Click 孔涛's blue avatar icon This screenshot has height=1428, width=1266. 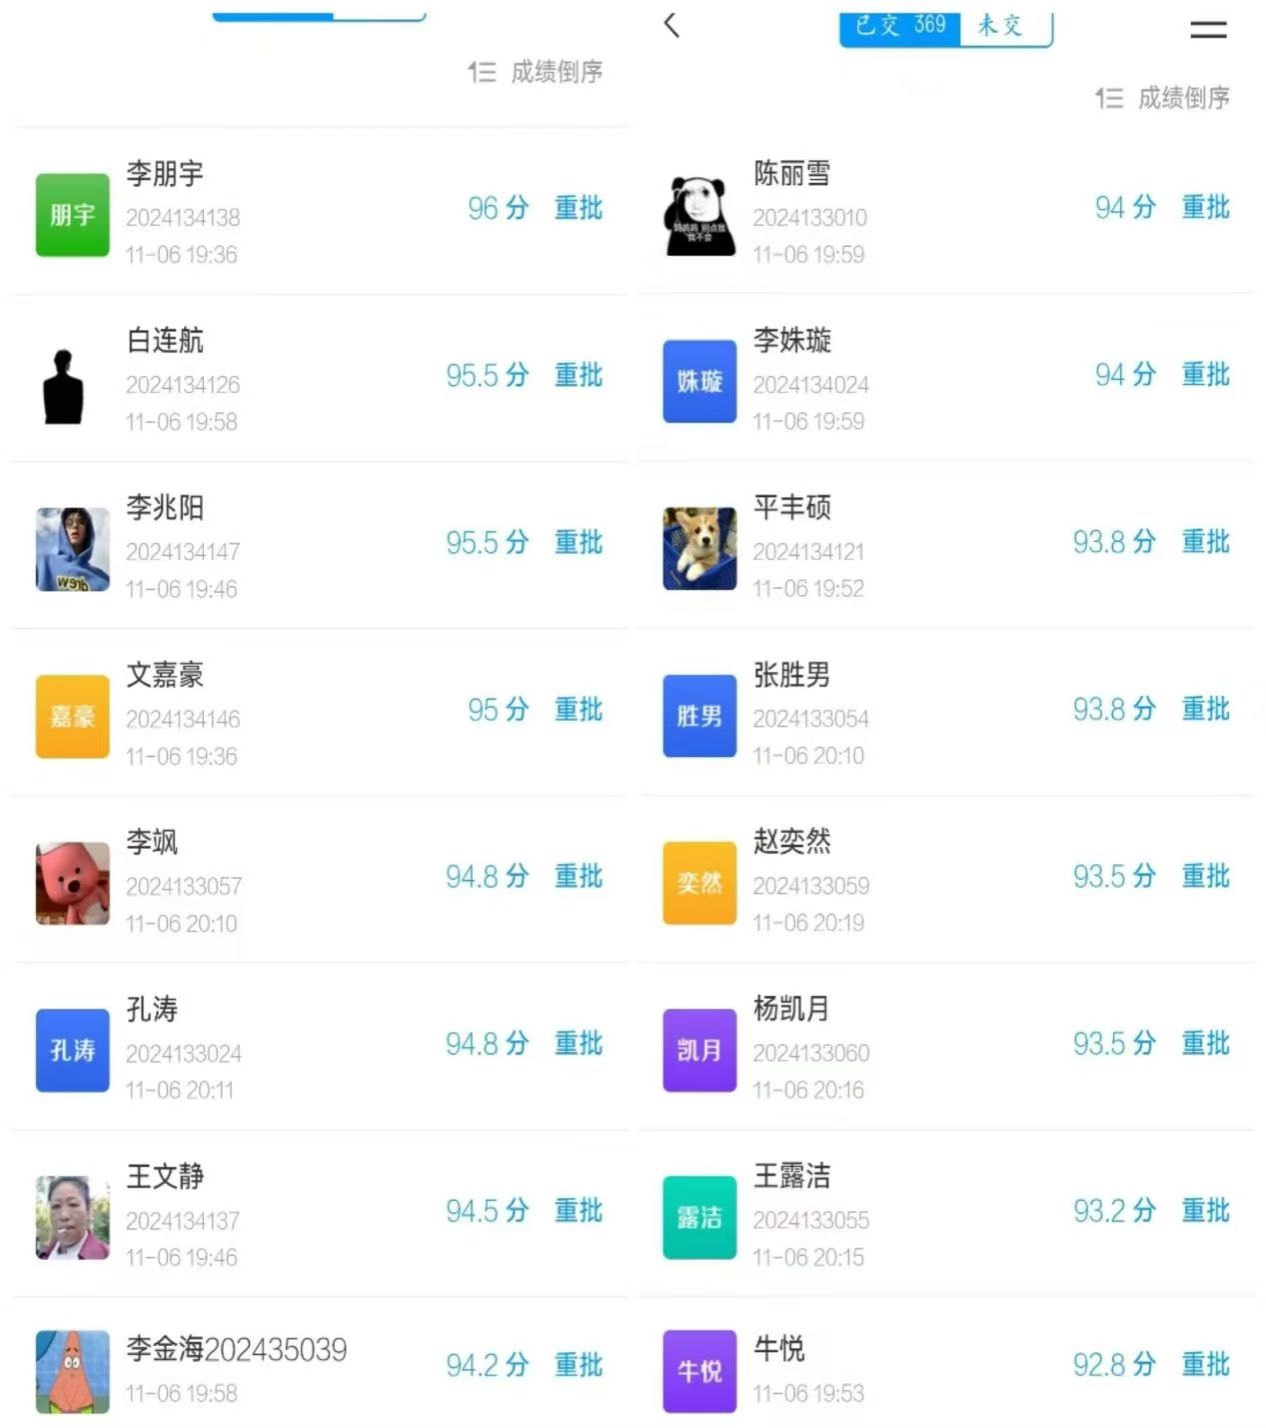(73, 1050)
